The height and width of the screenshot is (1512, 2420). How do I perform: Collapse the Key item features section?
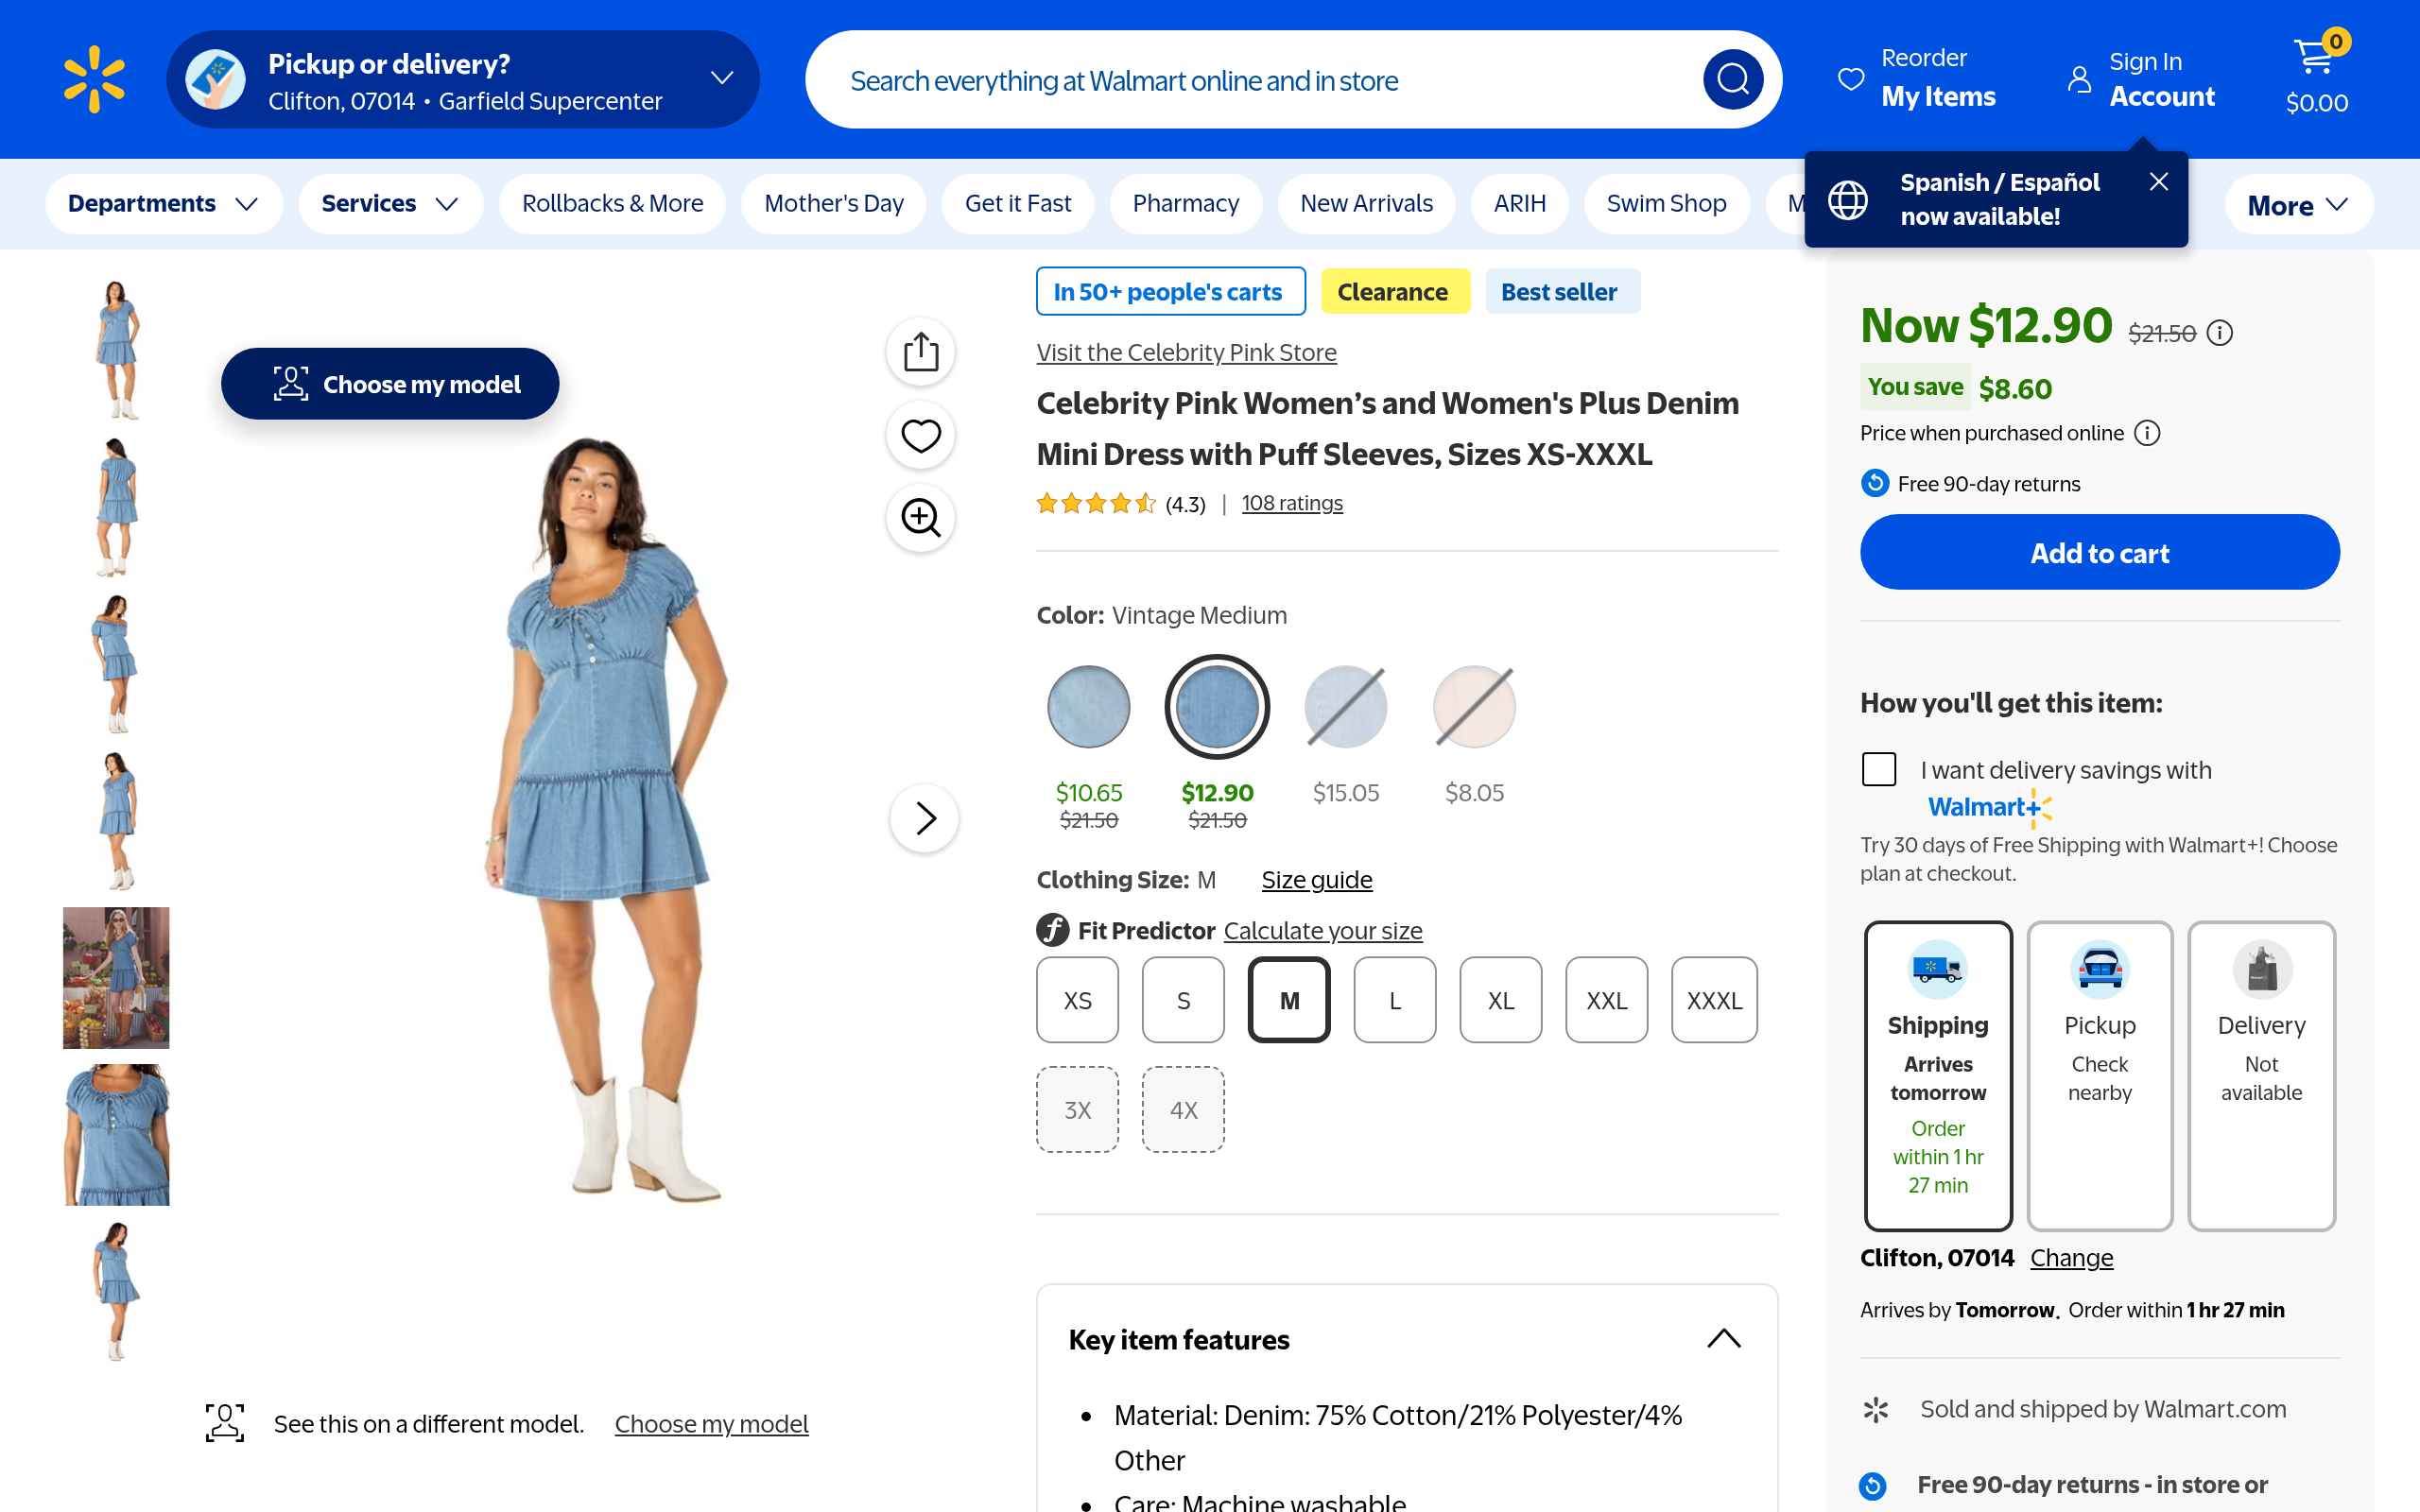click(x=1723, y=1339)
